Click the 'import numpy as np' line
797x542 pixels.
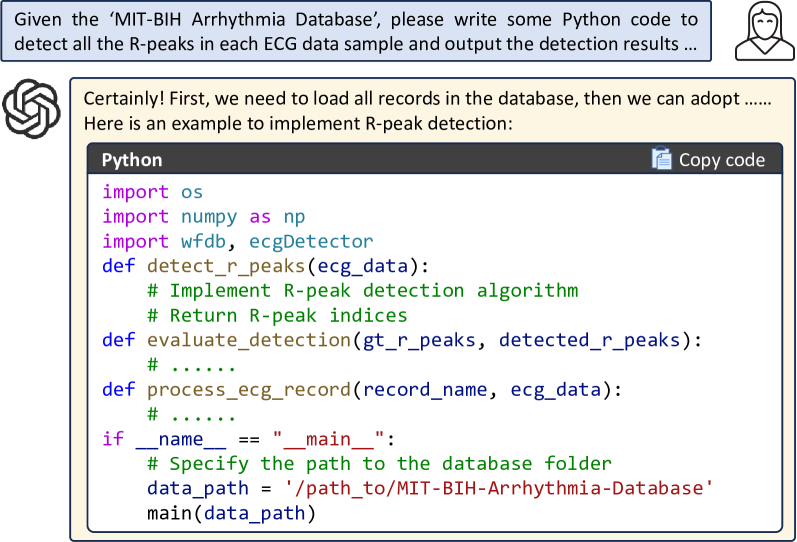click(204, 216)
